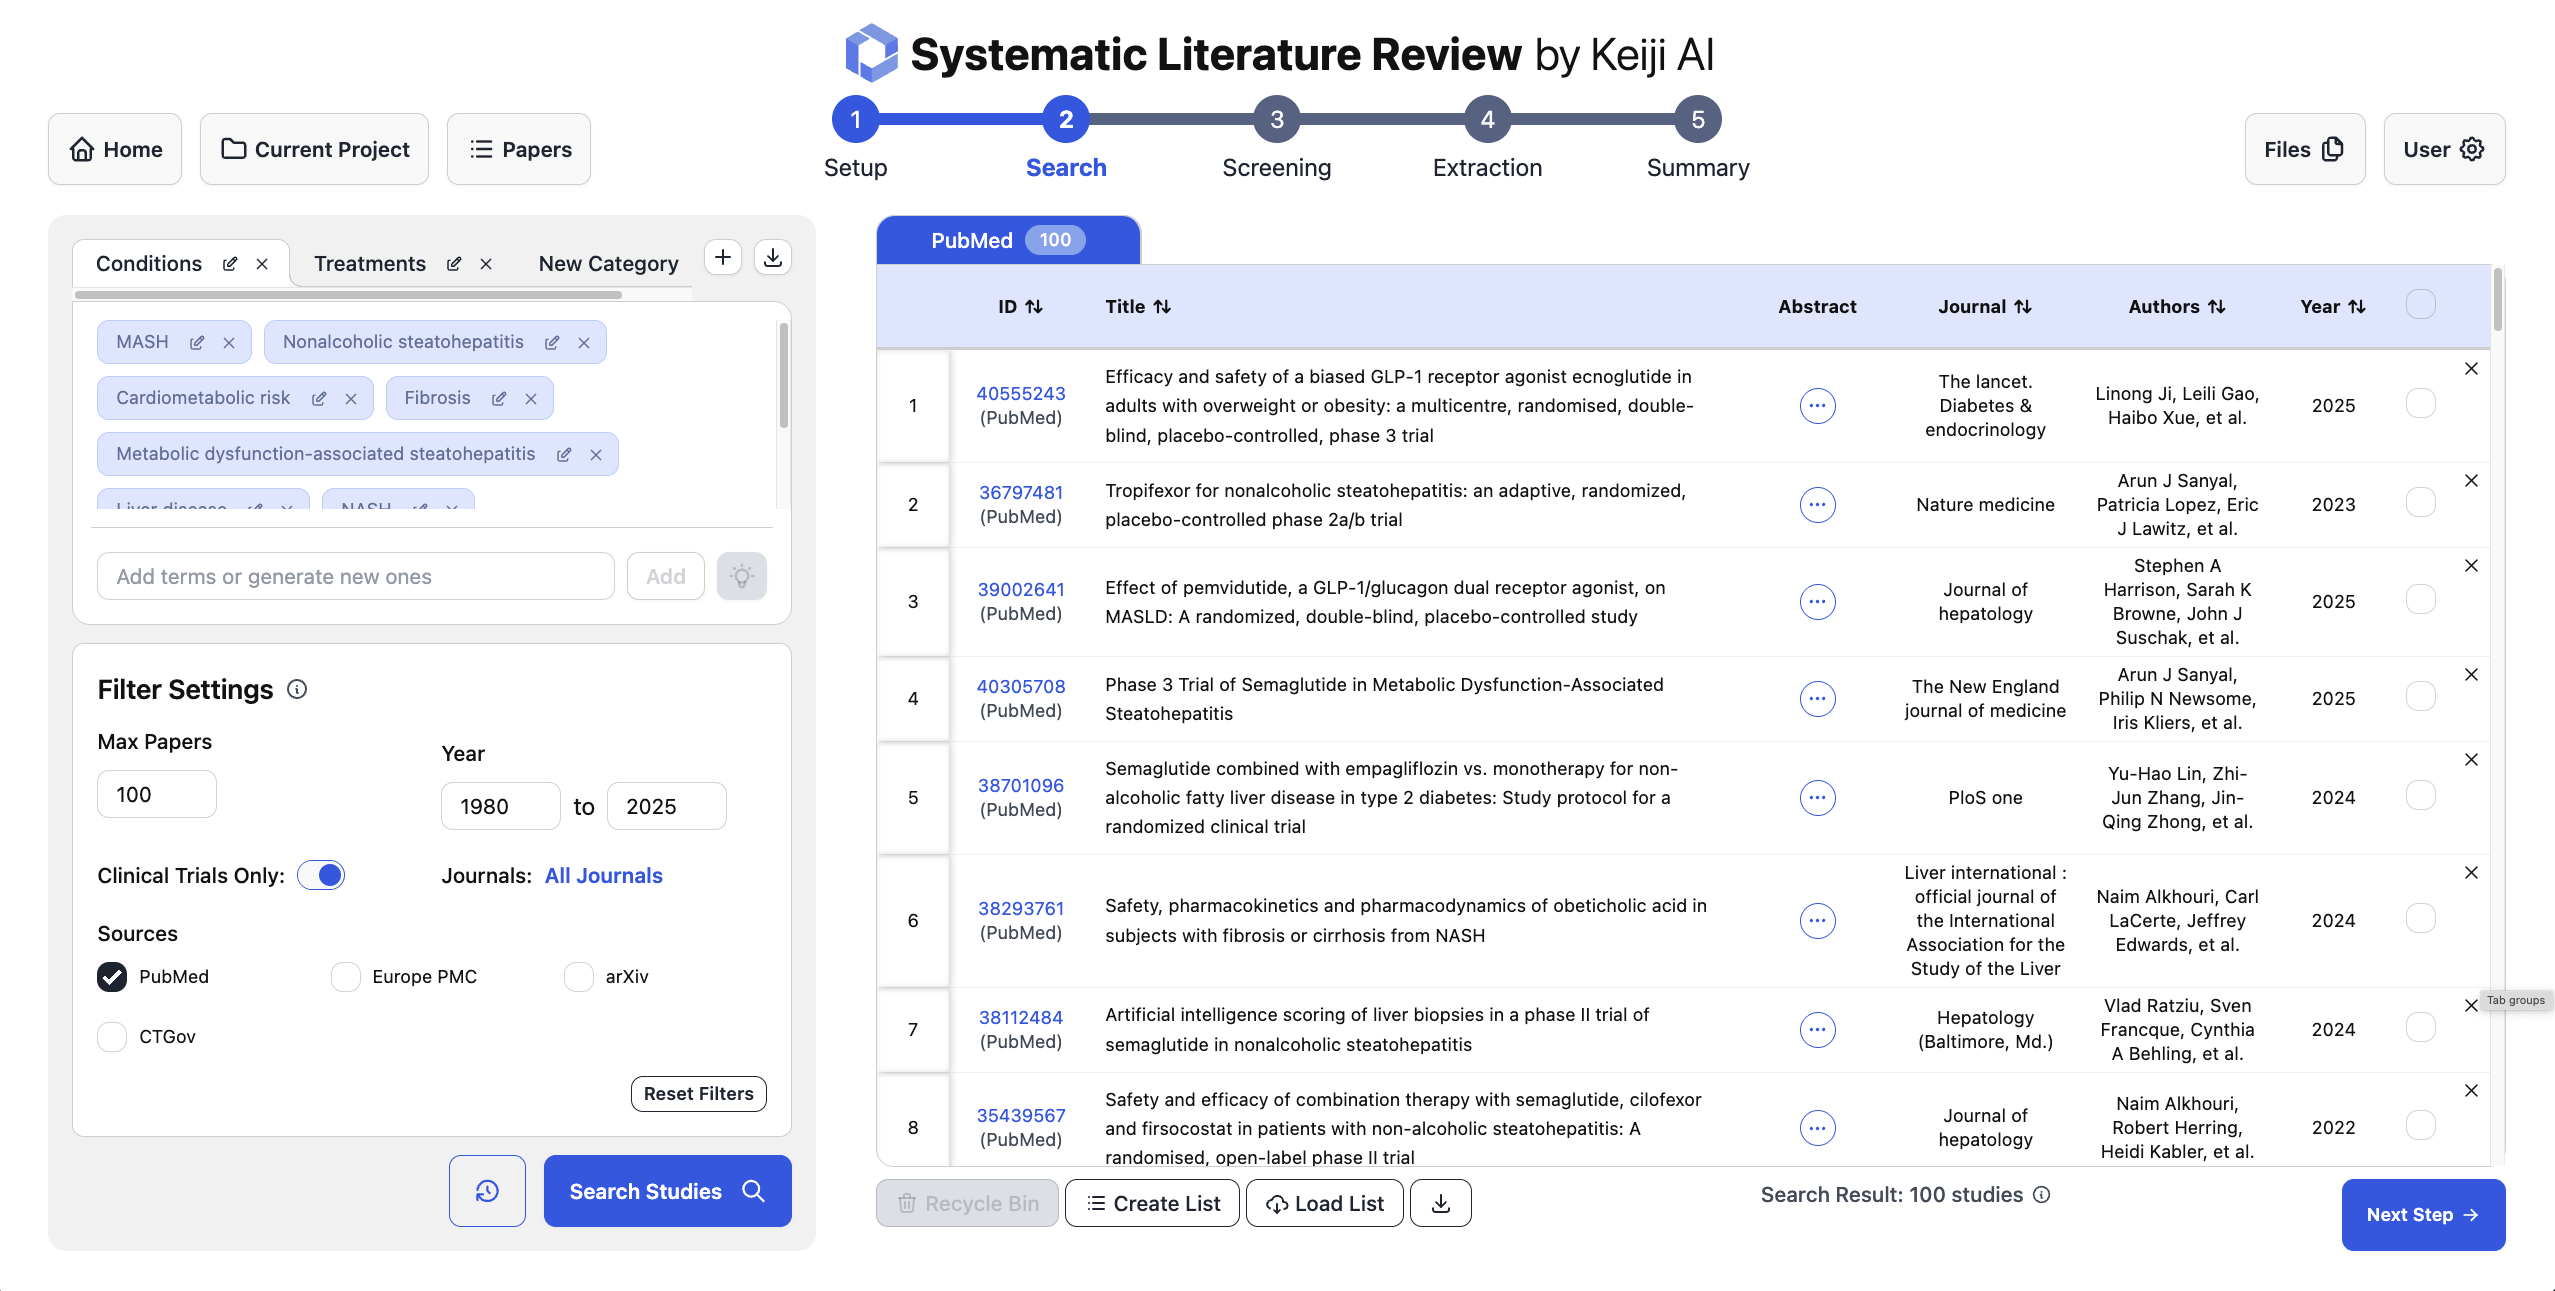This screenshot has height=1291, width=2555.
Task: Select the PubMed results tab
Action: click(x=1007, y=240)
